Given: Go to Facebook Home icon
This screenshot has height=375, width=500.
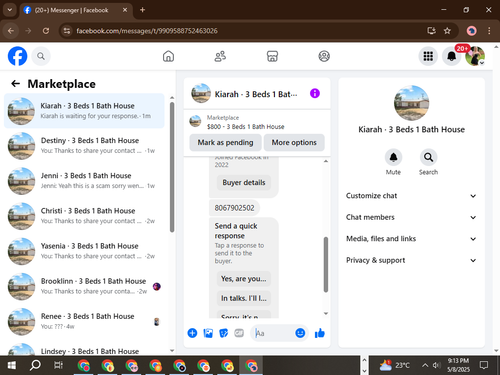Looking at the screenshot, I should (168, 56).
